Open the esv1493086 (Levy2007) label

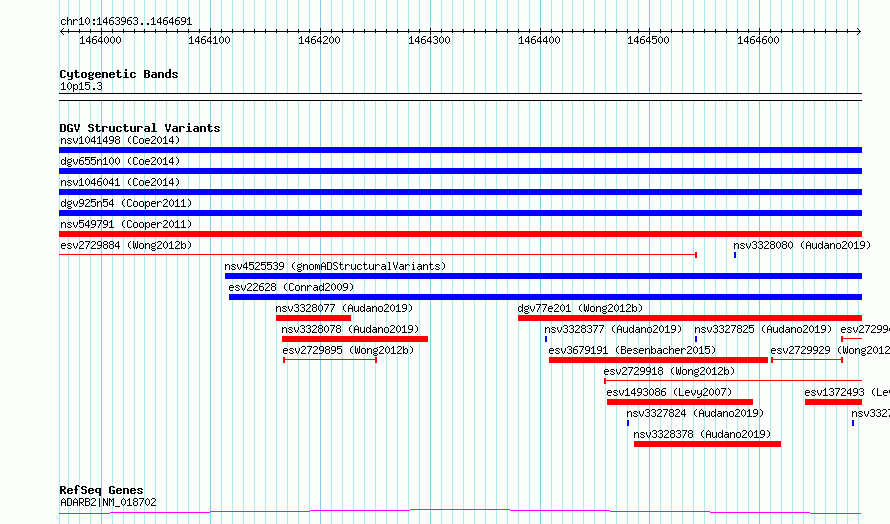(x=669, y=392)
